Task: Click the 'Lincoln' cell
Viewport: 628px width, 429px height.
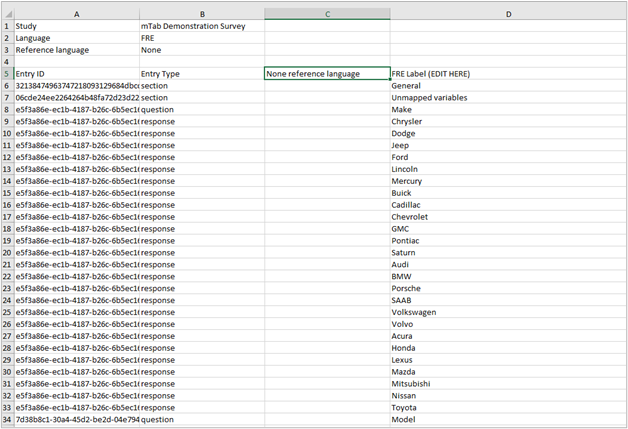Action: [x=508, y=169]
